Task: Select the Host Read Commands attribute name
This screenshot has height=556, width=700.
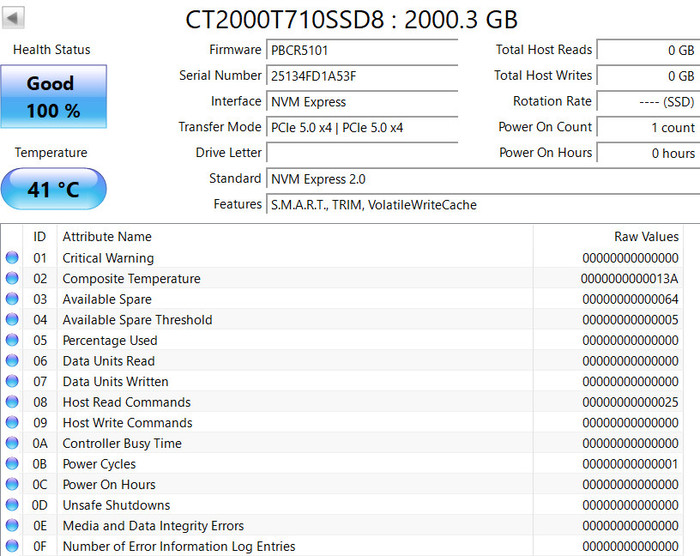Action: 126,402
